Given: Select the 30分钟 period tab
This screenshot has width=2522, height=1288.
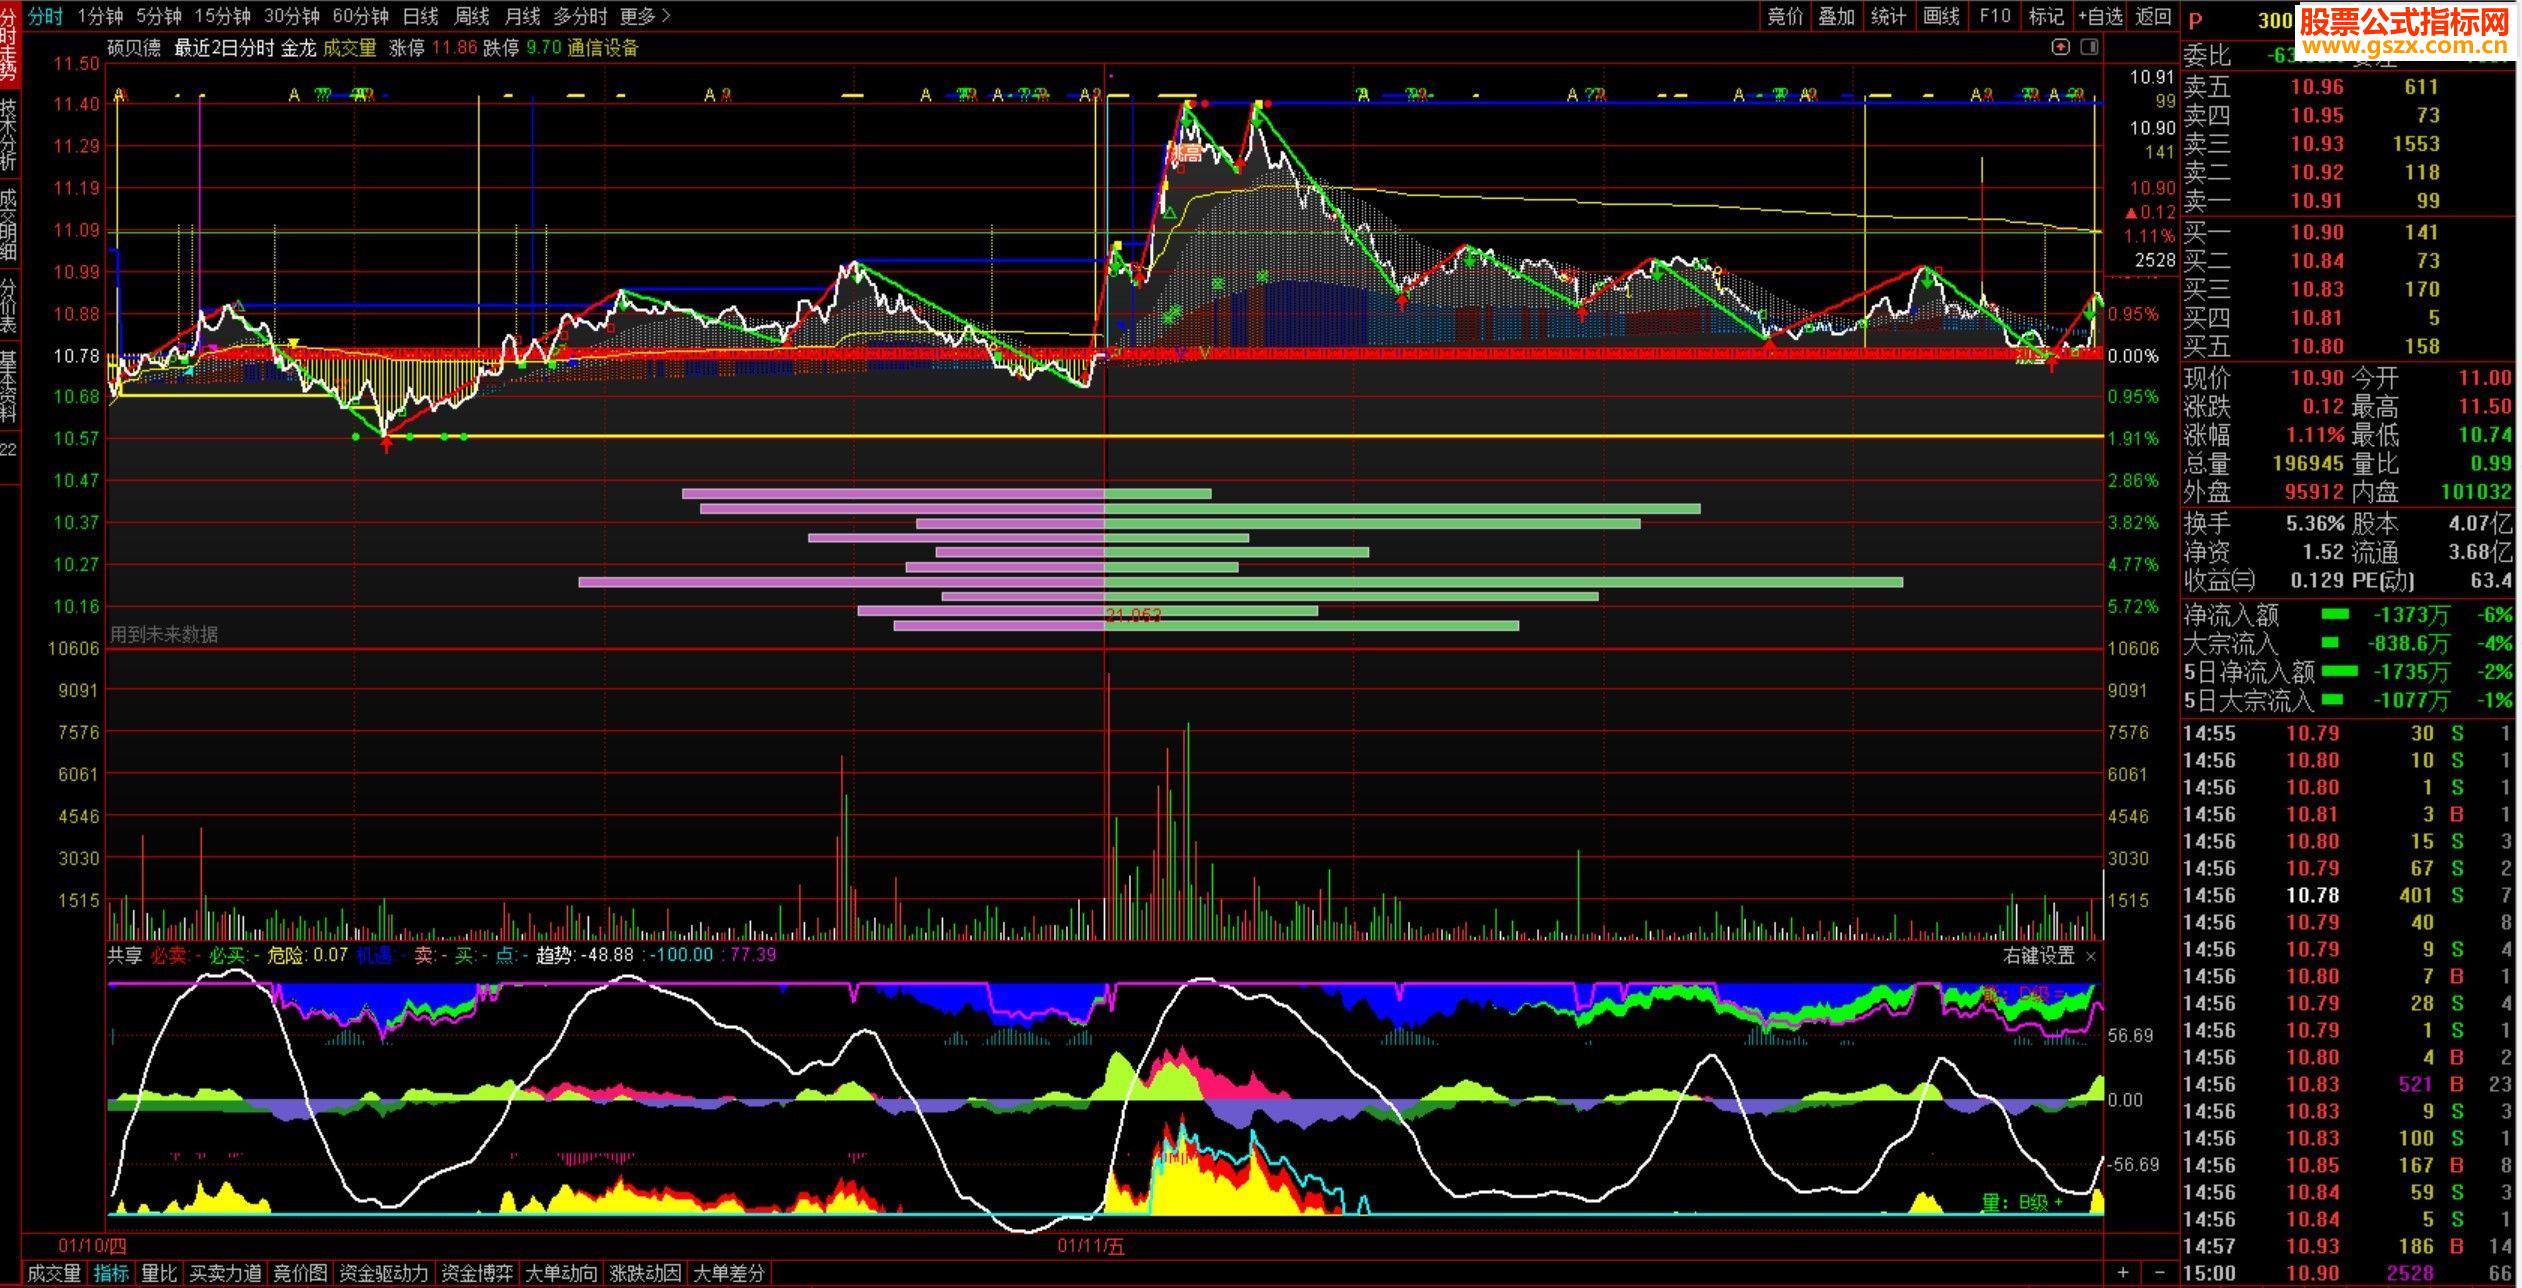Looking at the screenshot, I should tap(292, 16).
